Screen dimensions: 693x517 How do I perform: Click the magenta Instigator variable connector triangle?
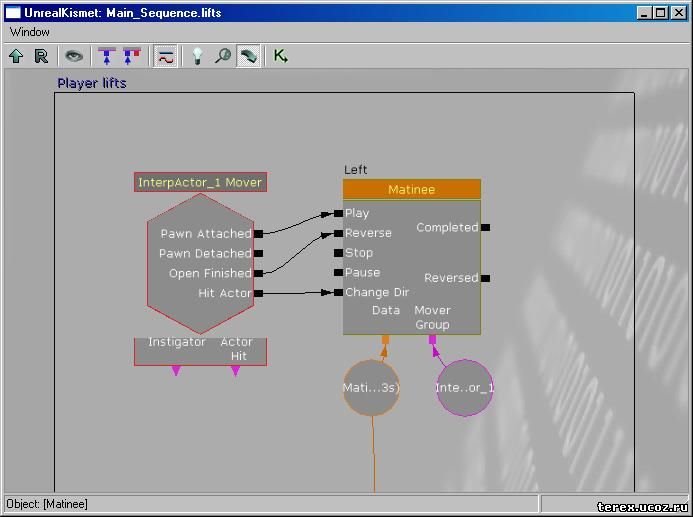click(x=176, y=371)
